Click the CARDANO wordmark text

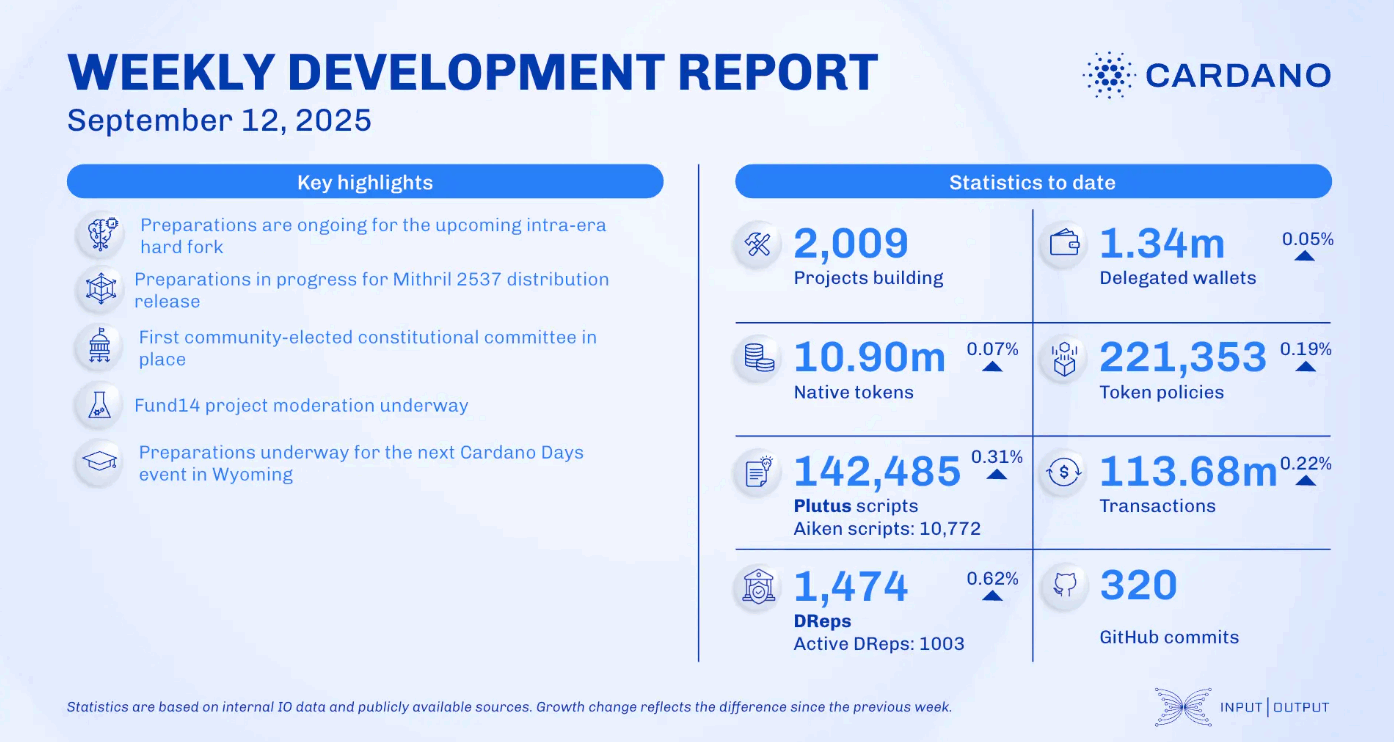tap(1238, 75)
